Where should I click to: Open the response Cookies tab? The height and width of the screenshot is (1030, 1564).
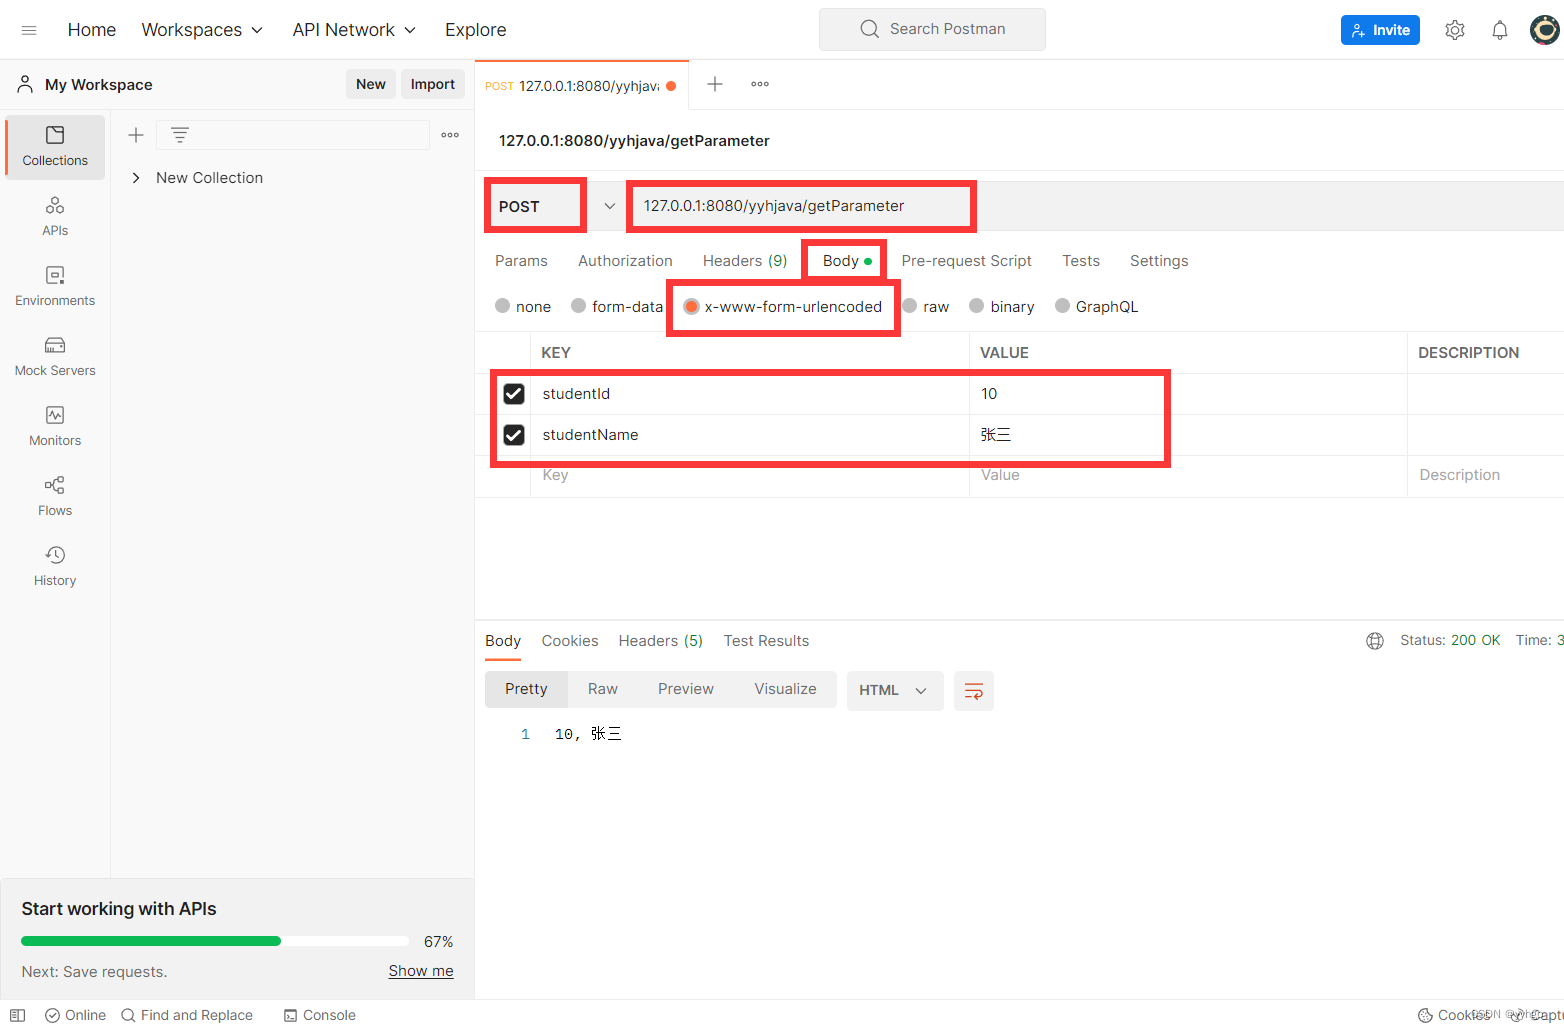click(x=570, y=641)
